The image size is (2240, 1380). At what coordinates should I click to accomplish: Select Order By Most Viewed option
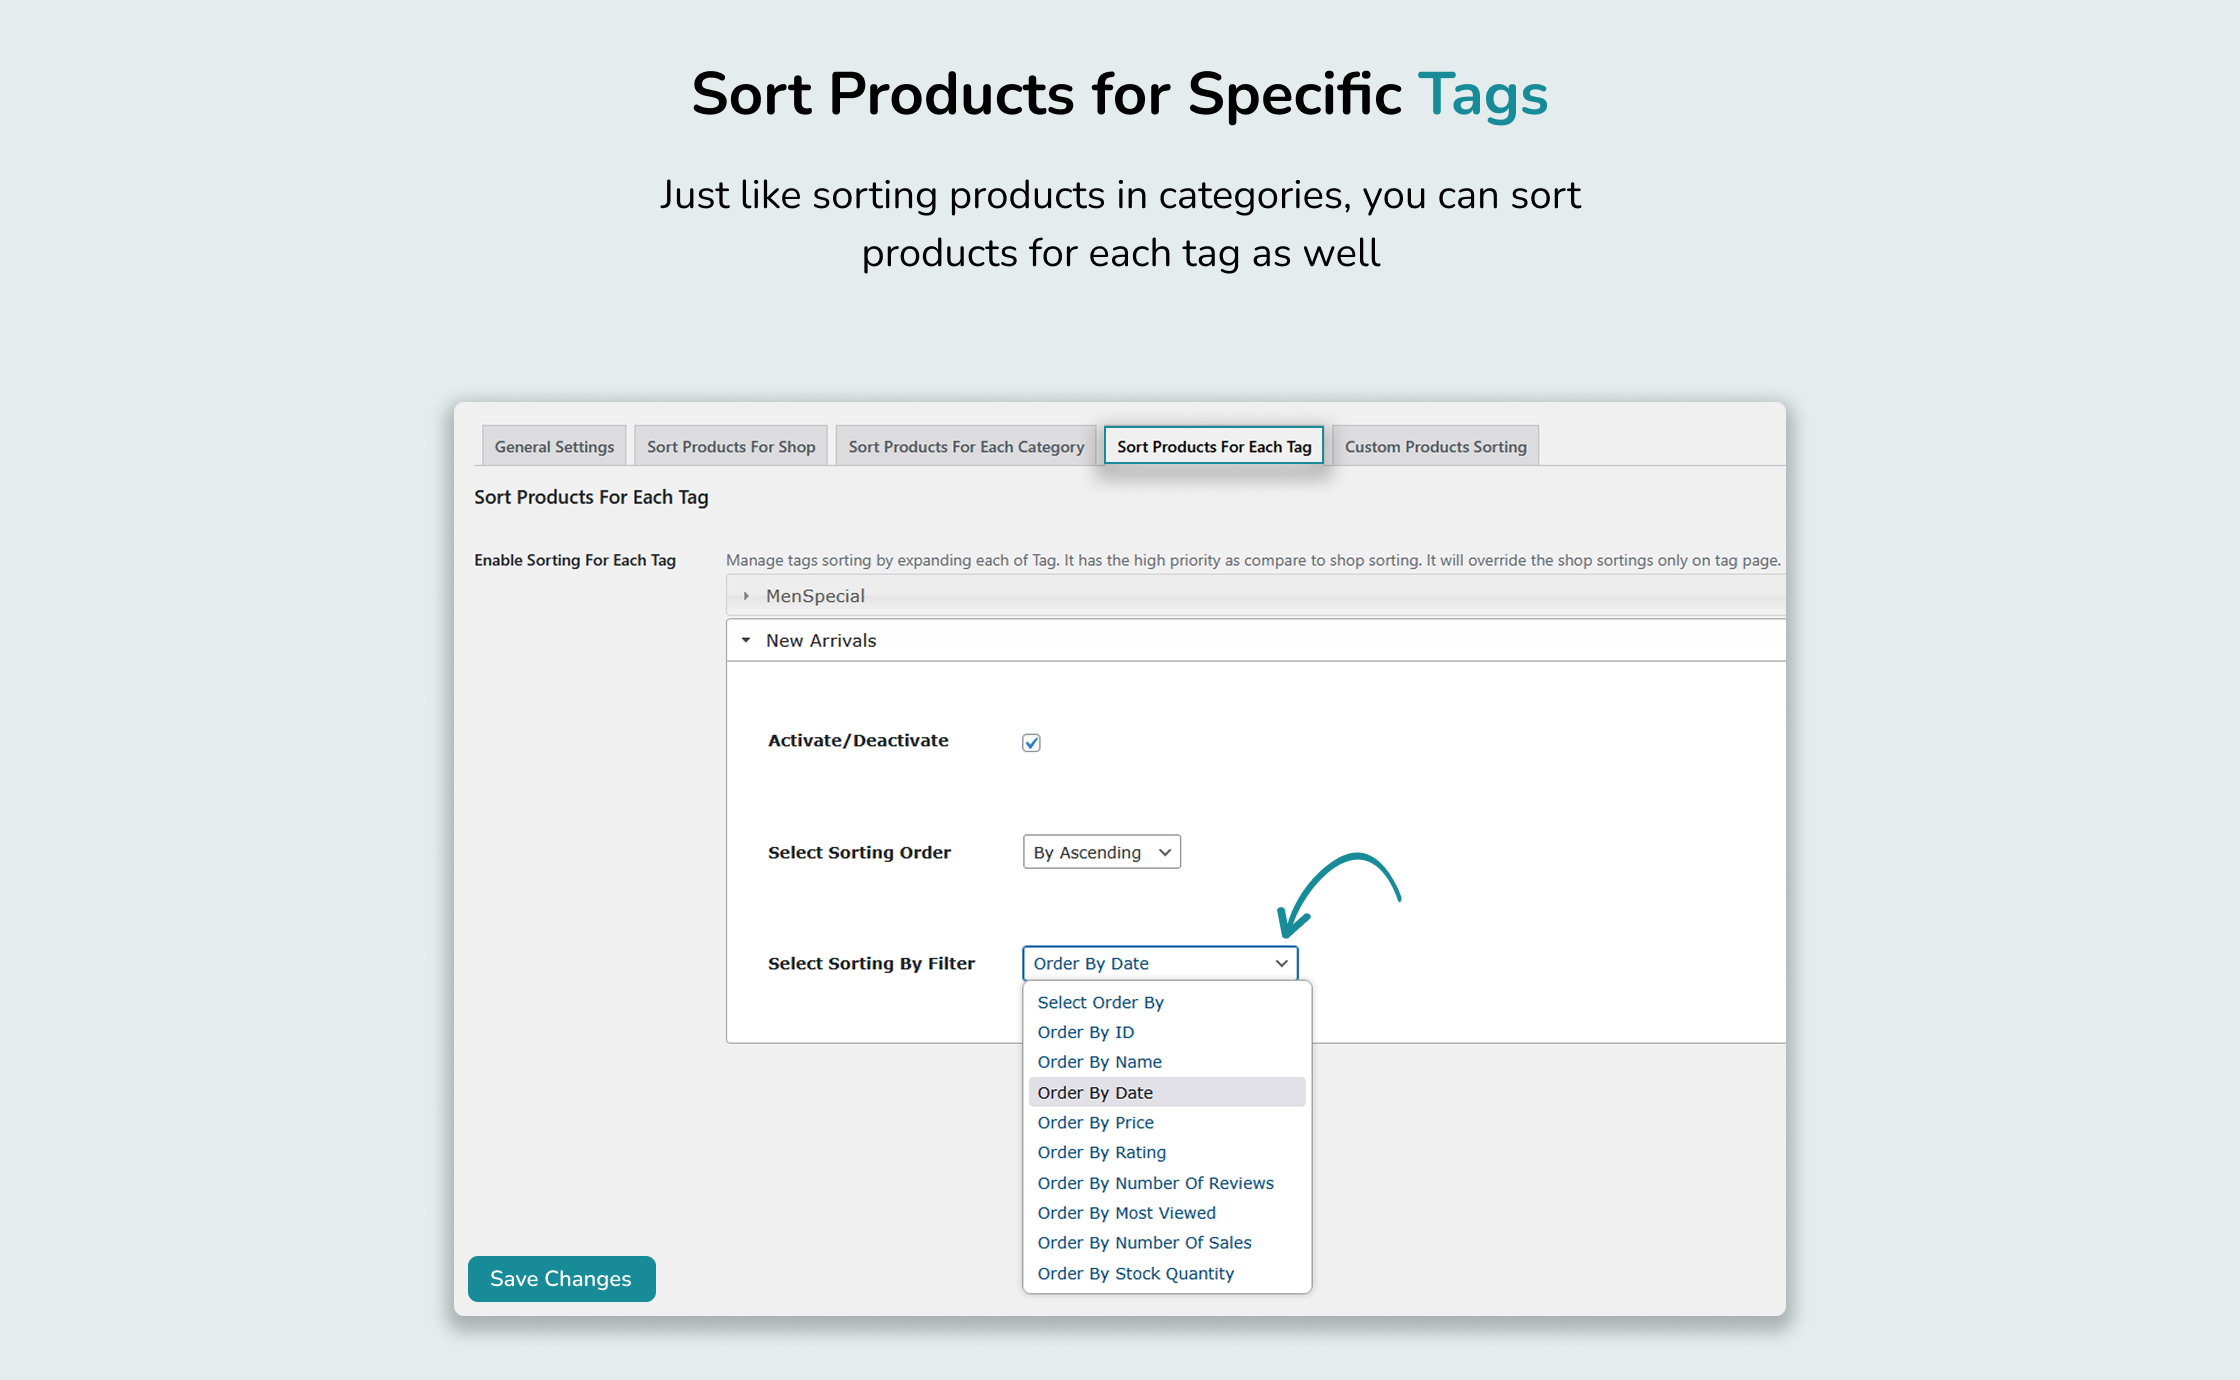tap(1126, 1212)
